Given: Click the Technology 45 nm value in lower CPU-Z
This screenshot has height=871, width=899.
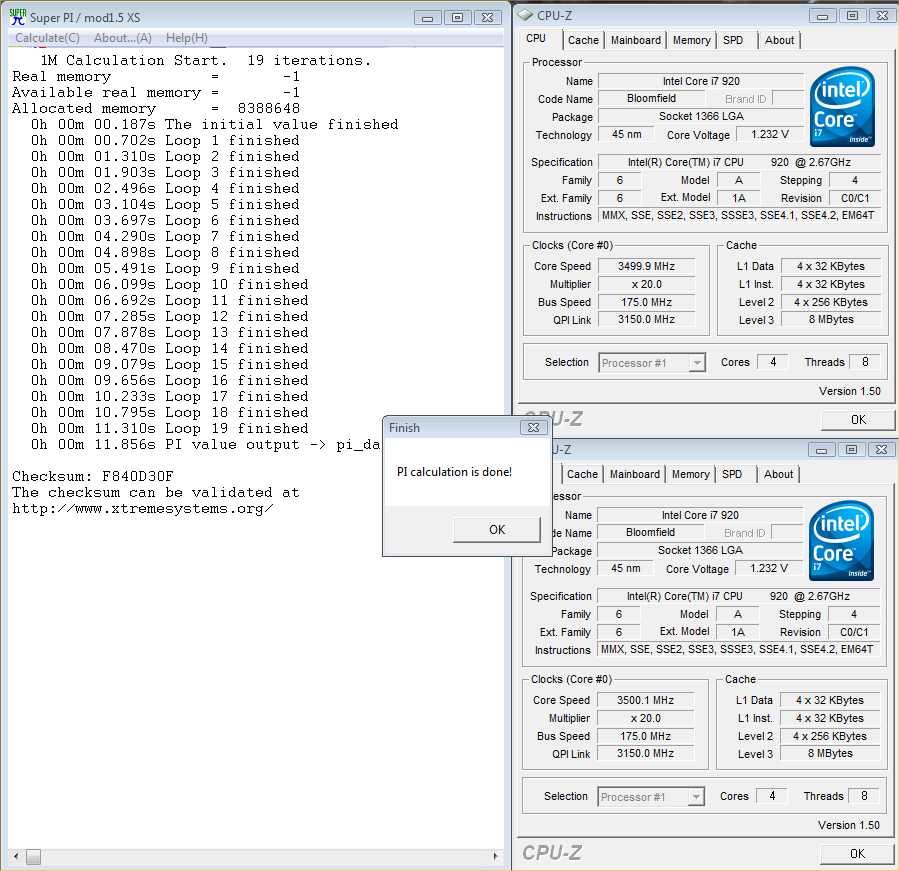Looking at the screenshot, I should click(x=625, y=568).
